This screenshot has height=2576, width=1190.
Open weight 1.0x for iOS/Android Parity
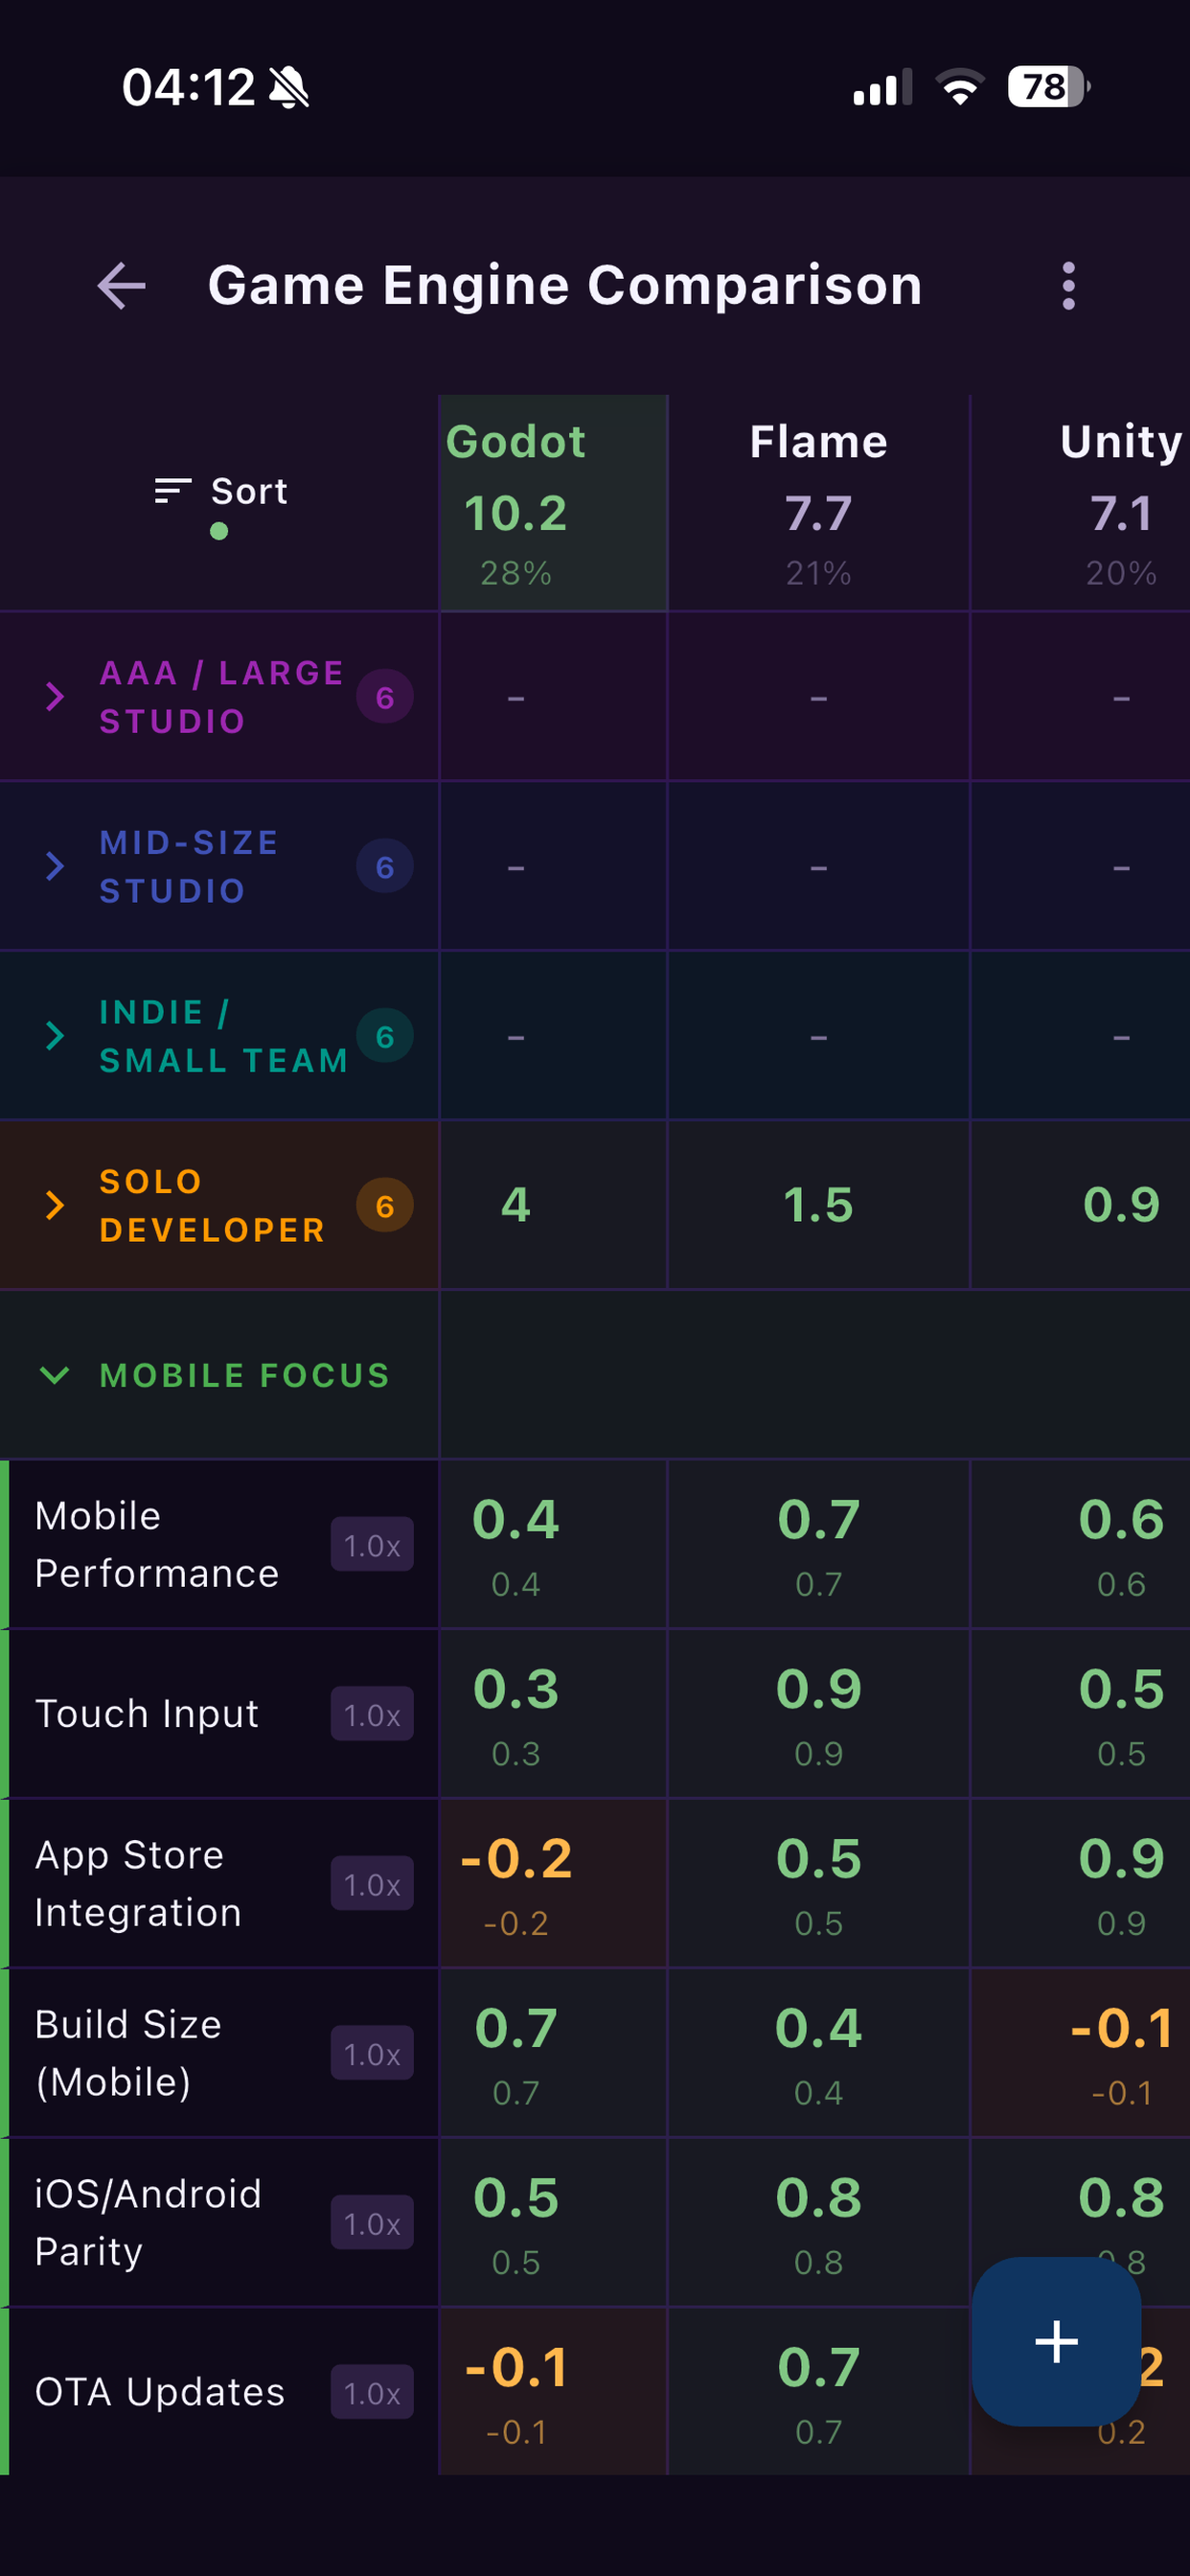pyautogui.click(x=372, y=2223)
